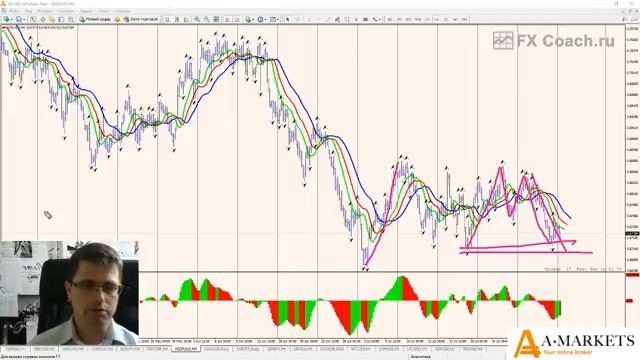Toggle the Navigator panel icon
The height and width of the screenshot is (360, 640).
click(x=52, y=19)
